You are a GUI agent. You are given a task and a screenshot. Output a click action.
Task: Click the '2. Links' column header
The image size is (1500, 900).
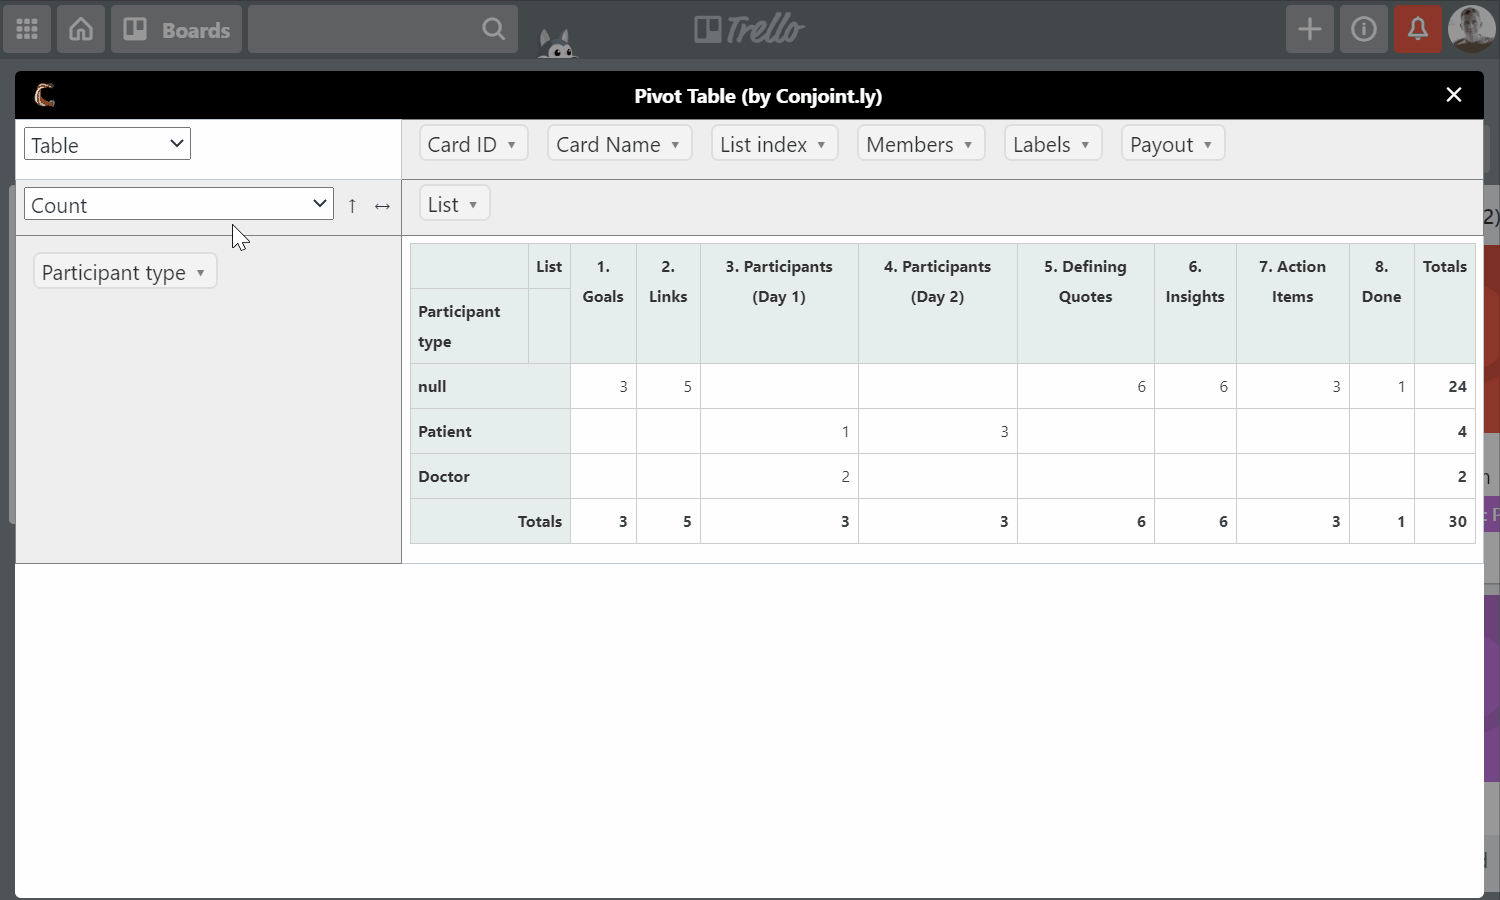668,303
